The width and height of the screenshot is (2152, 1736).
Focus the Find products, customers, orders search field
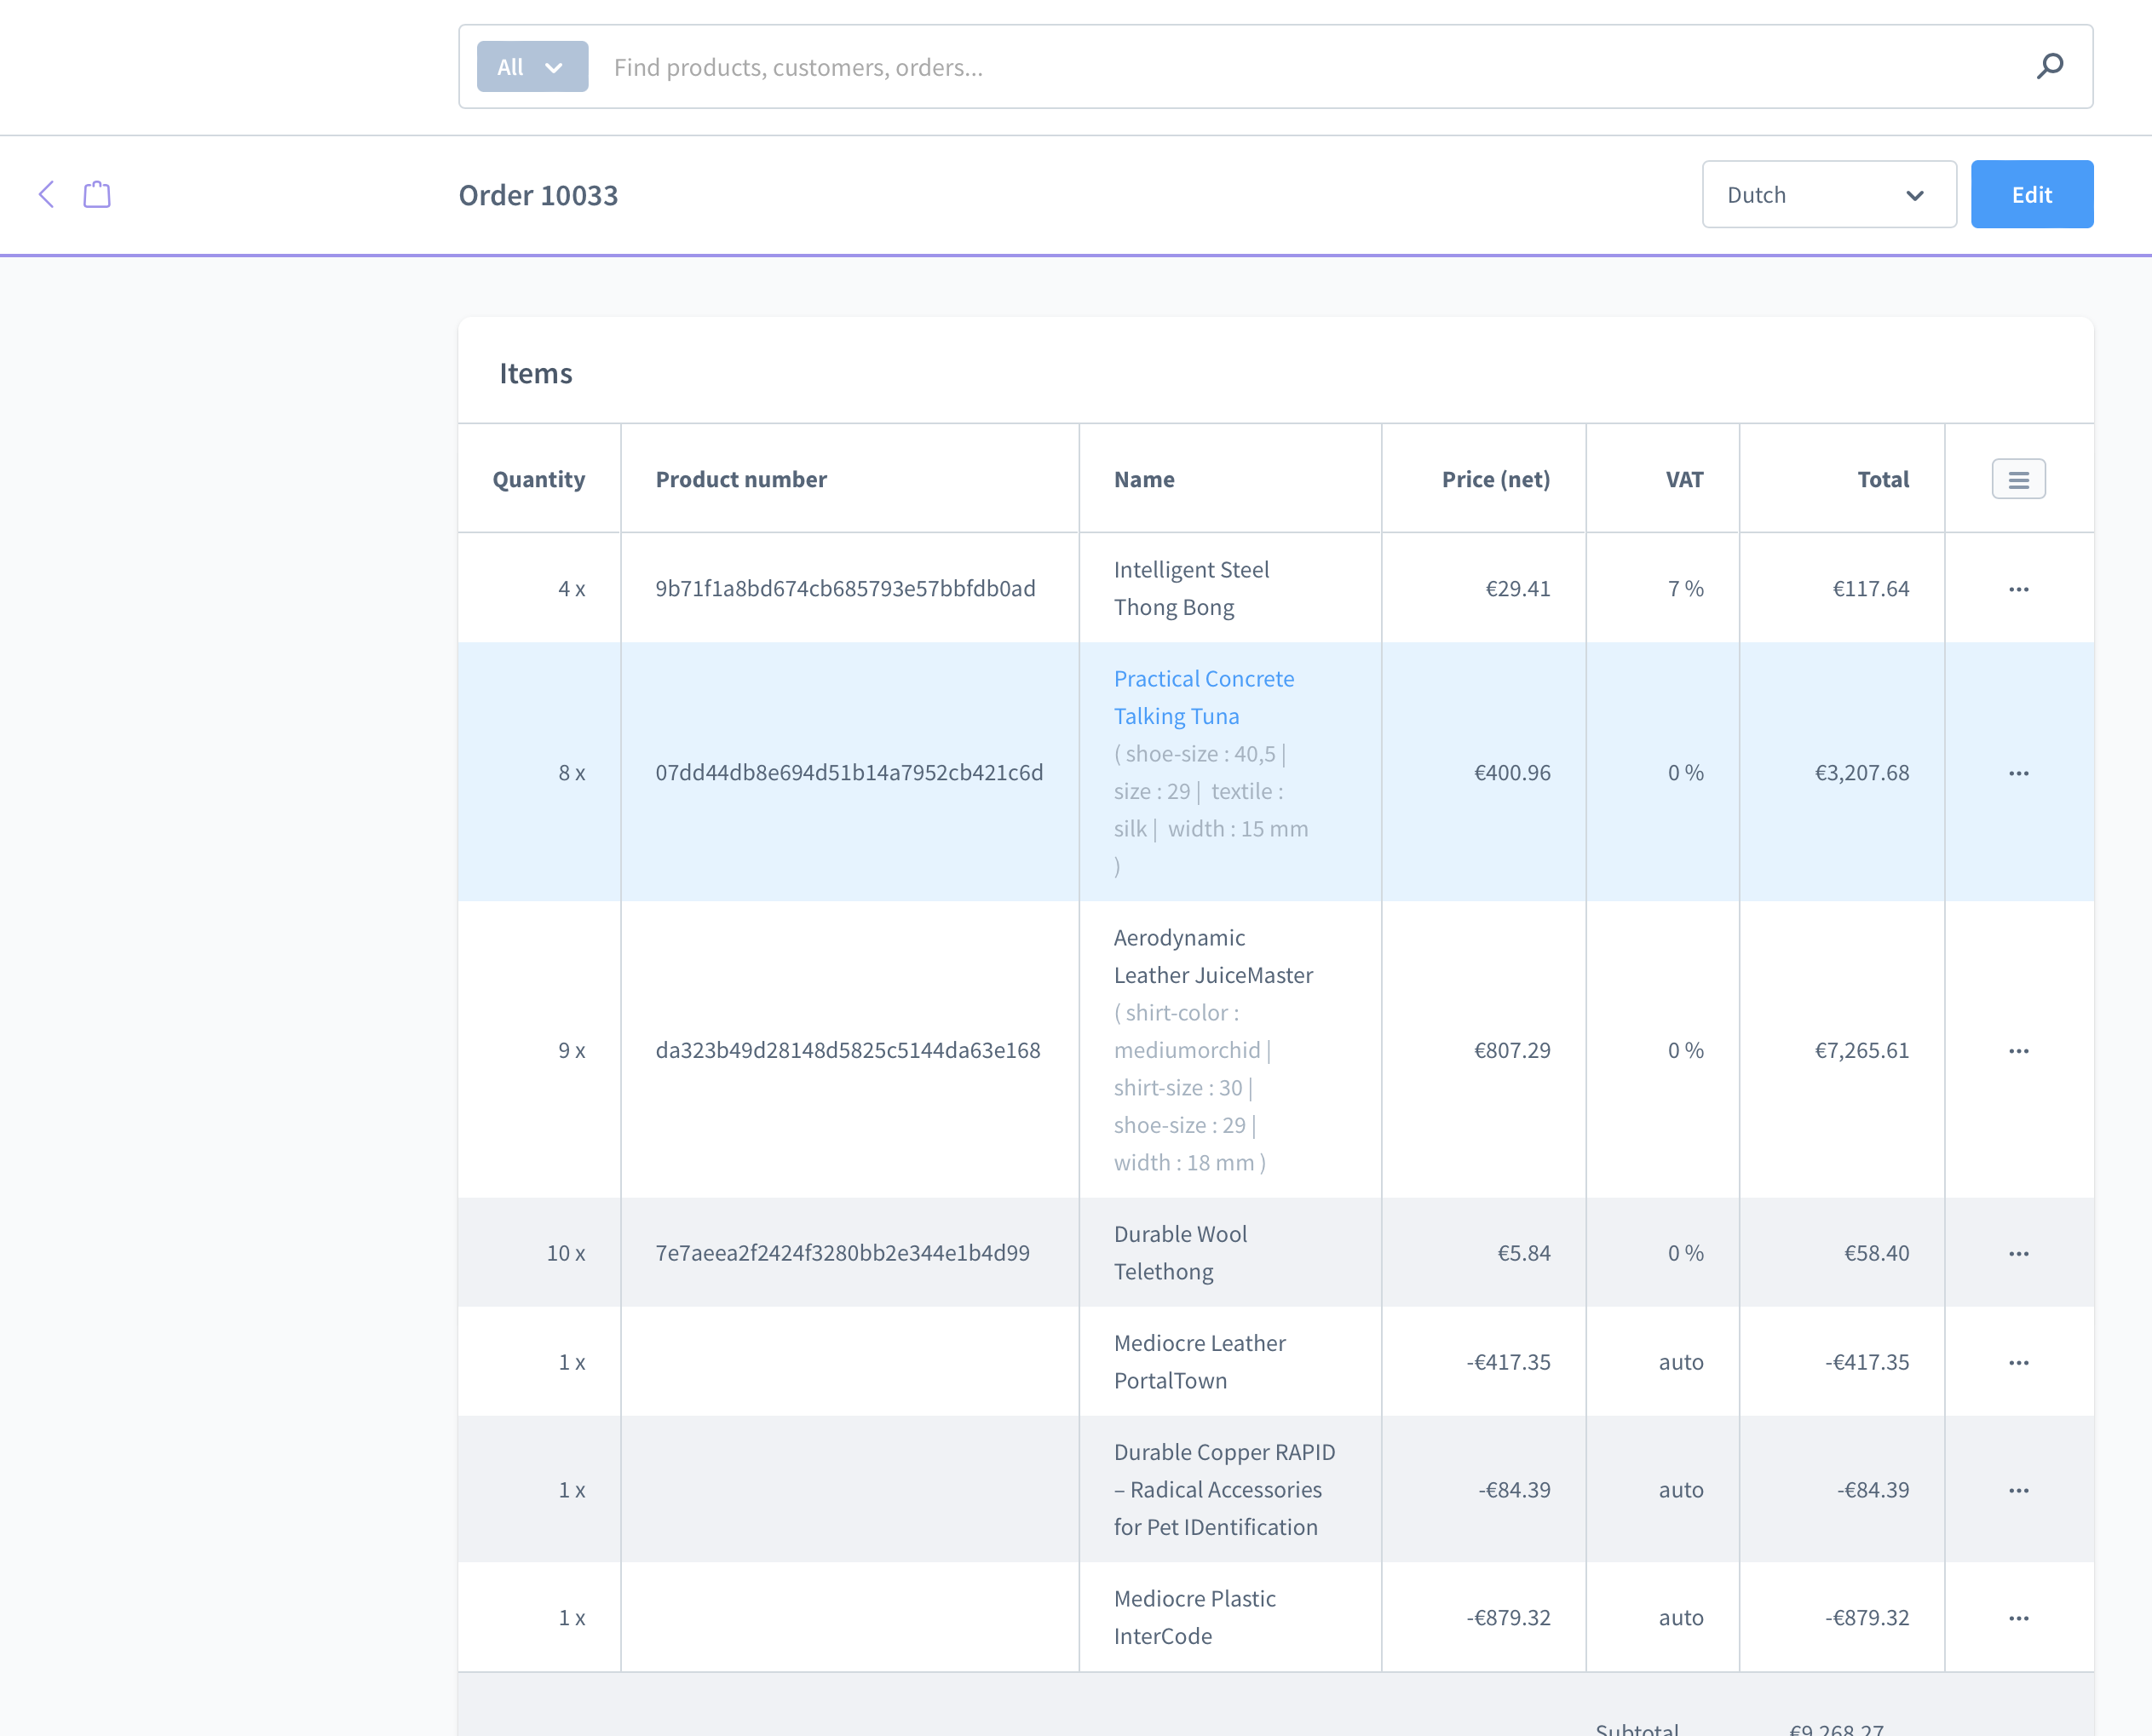1310,67
